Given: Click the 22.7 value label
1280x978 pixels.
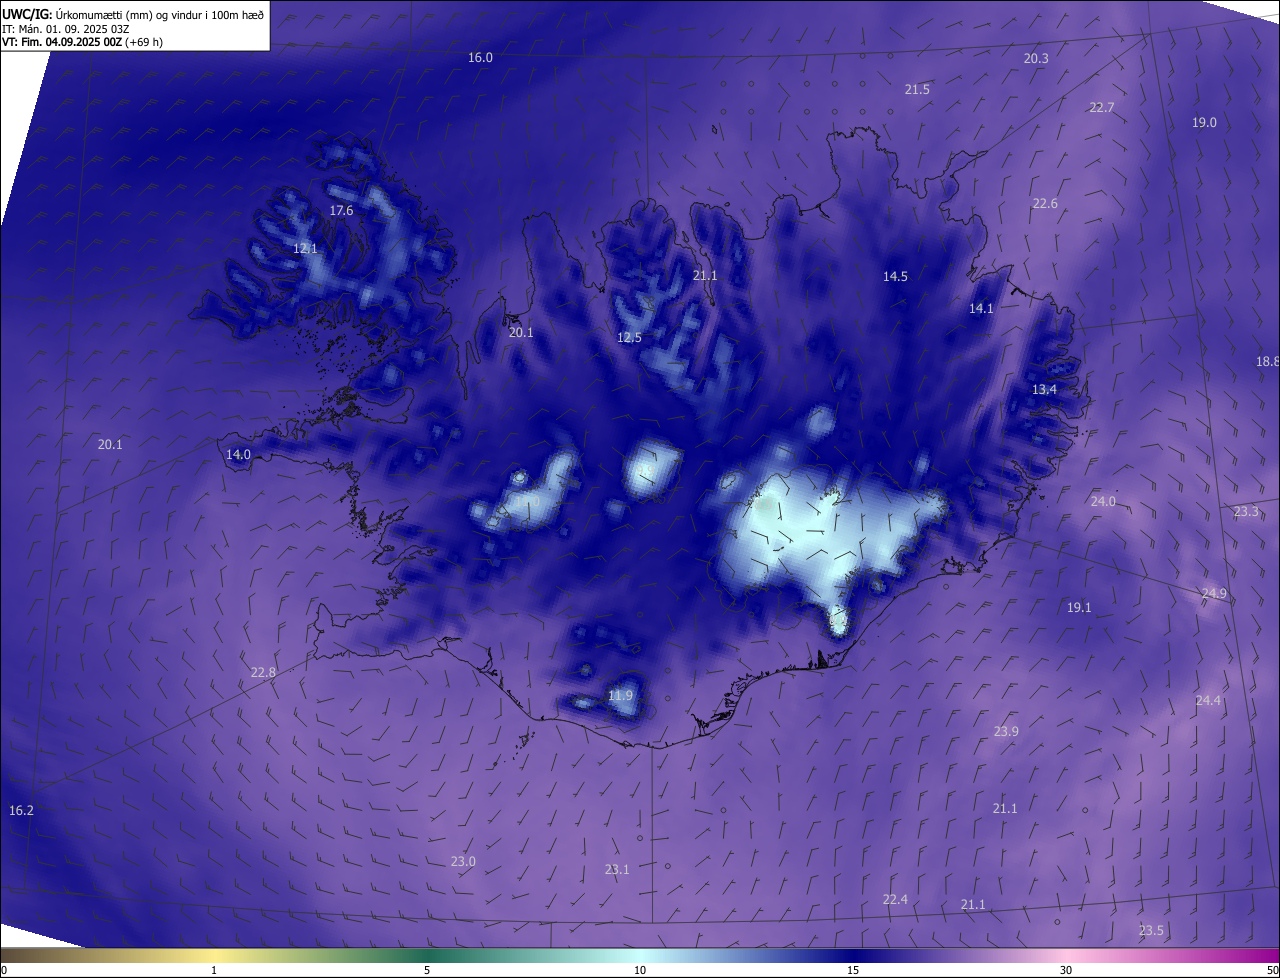Looking at the screenshot, I should [x=1101, y=108].
